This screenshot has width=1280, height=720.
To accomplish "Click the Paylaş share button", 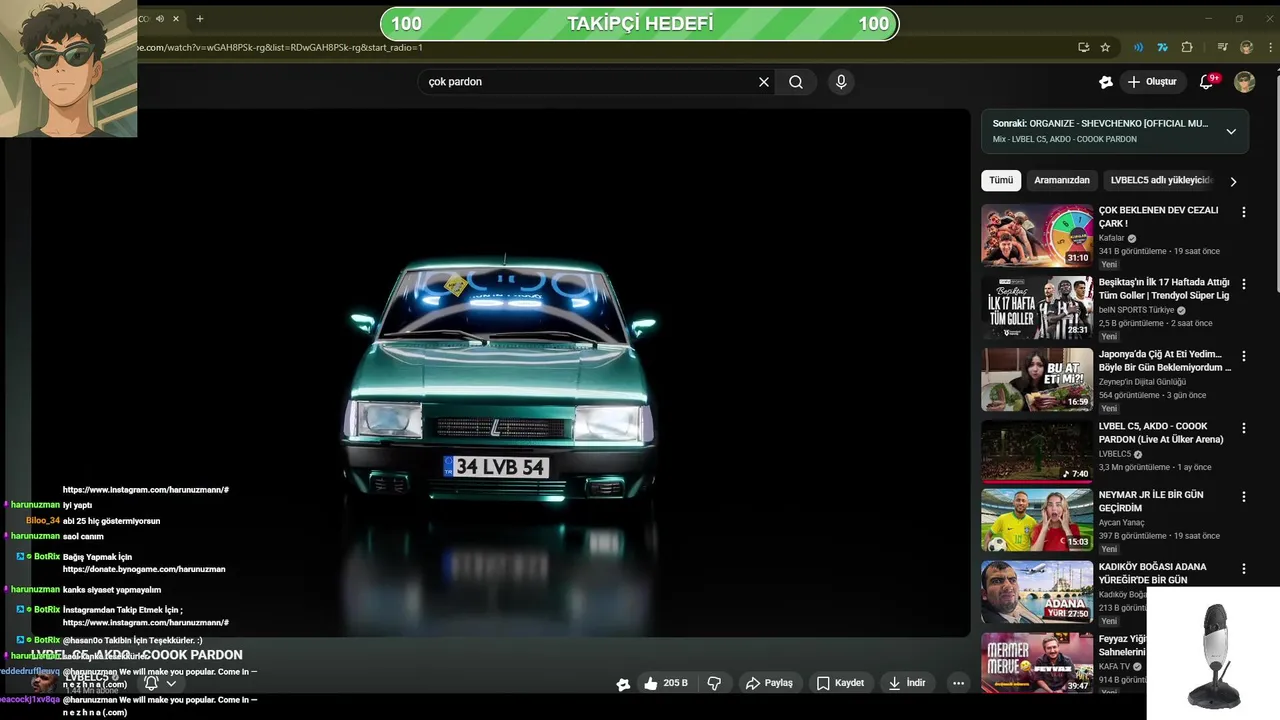I will pyautogui.click(x=769, y=683).
